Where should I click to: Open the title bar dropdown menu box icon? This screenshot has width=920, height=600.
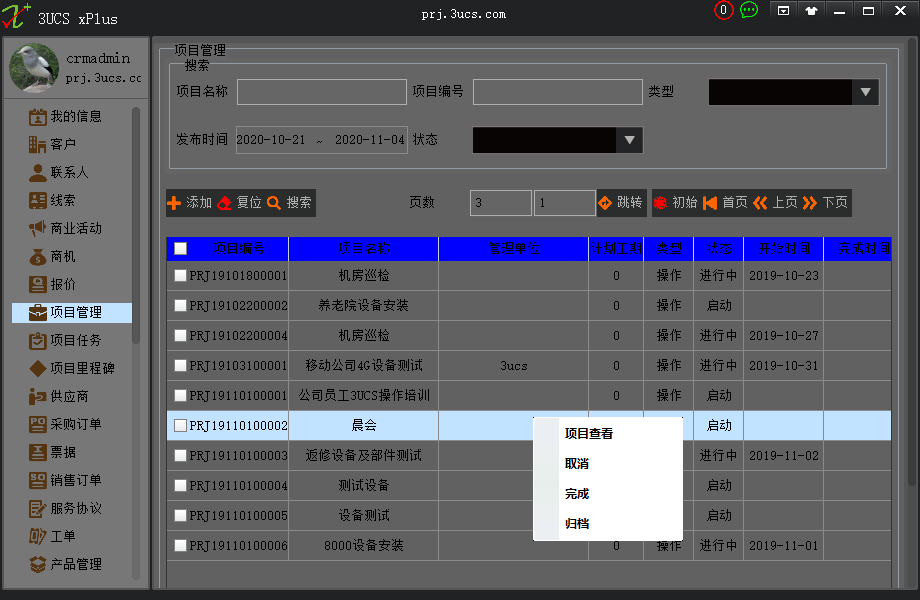click(x=783, y=11)
